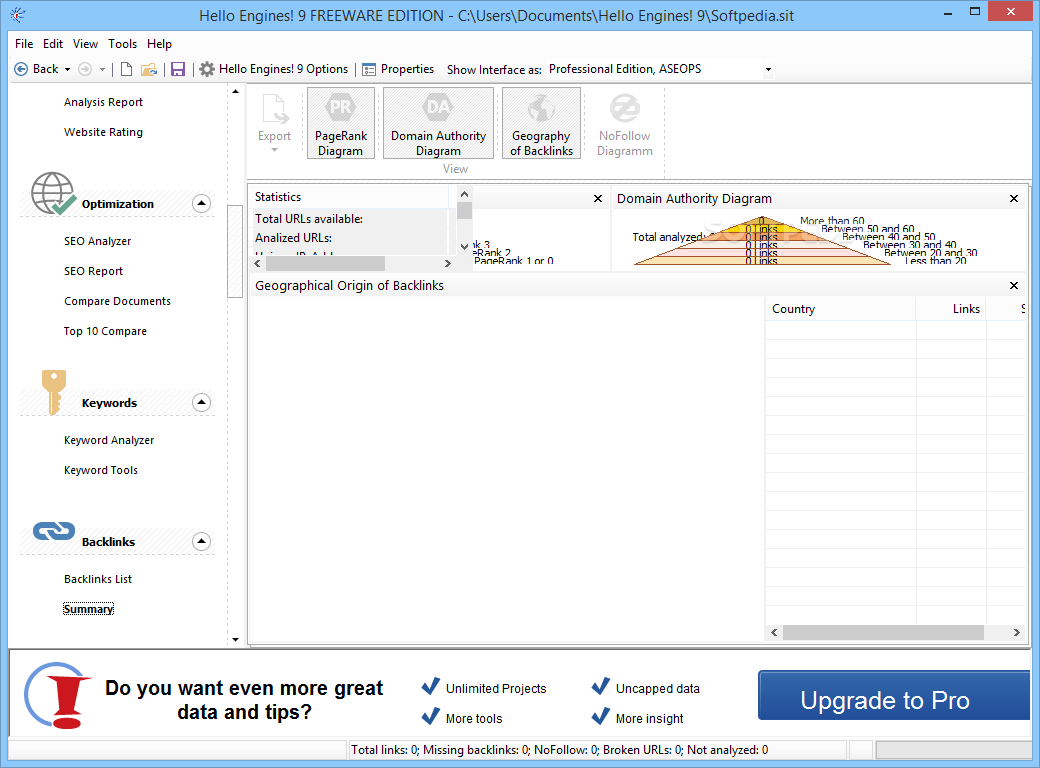Image resolution: width=1040 pixels, height=768 pixels.
Task: Open the Show Interface as combo box
Action: (x=661, y=69)
